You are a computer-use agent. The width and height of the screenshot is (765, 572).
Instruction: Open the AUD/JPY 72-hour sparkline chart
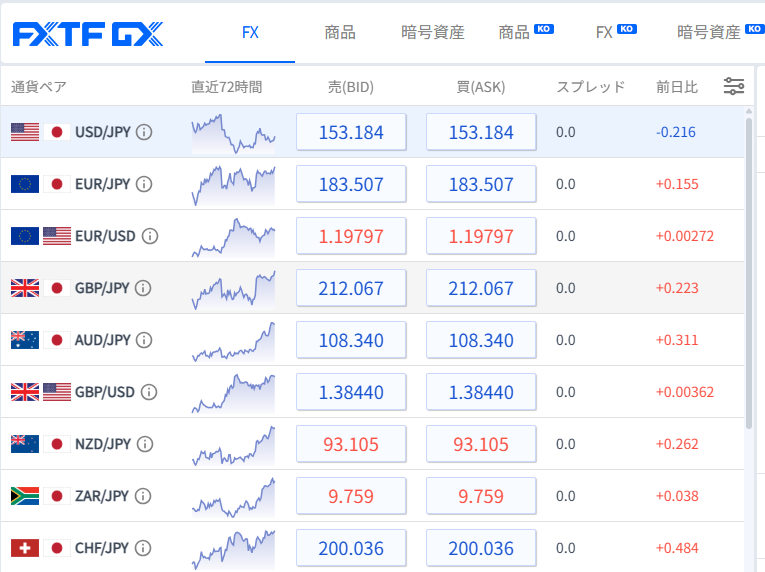pyautogui.click(x=234, y=342)
